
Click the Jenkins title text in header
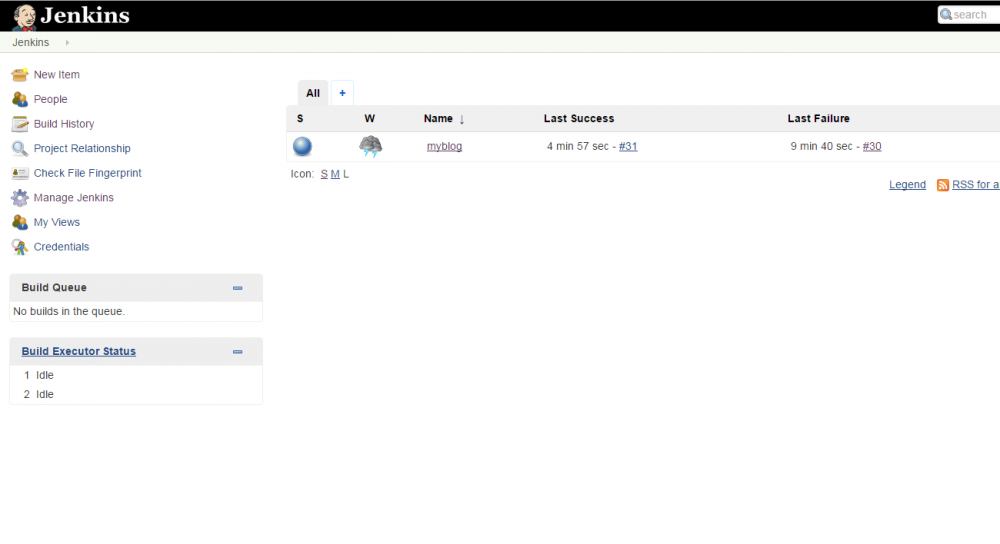click(85, 15)
